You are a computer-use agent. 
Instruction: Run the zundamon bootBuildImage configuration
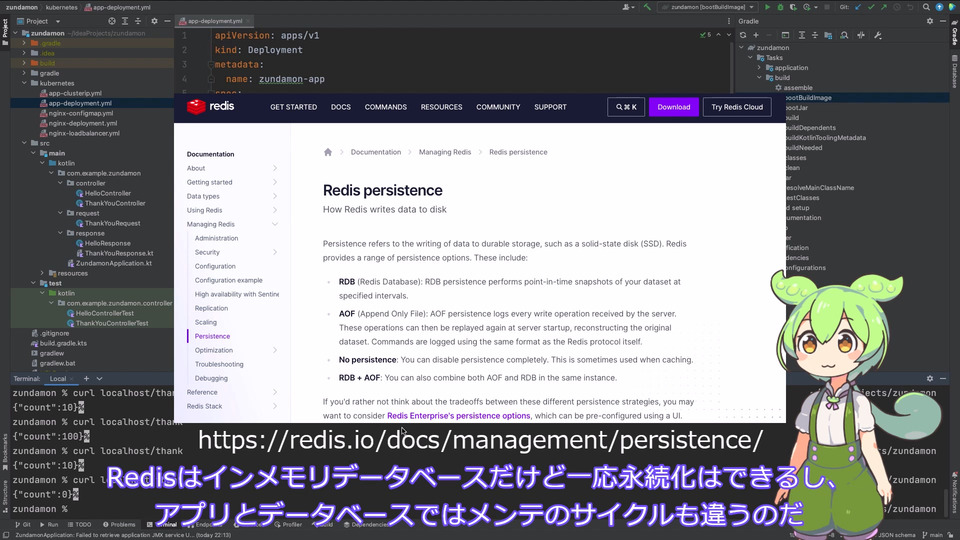[x=767, y=7]
